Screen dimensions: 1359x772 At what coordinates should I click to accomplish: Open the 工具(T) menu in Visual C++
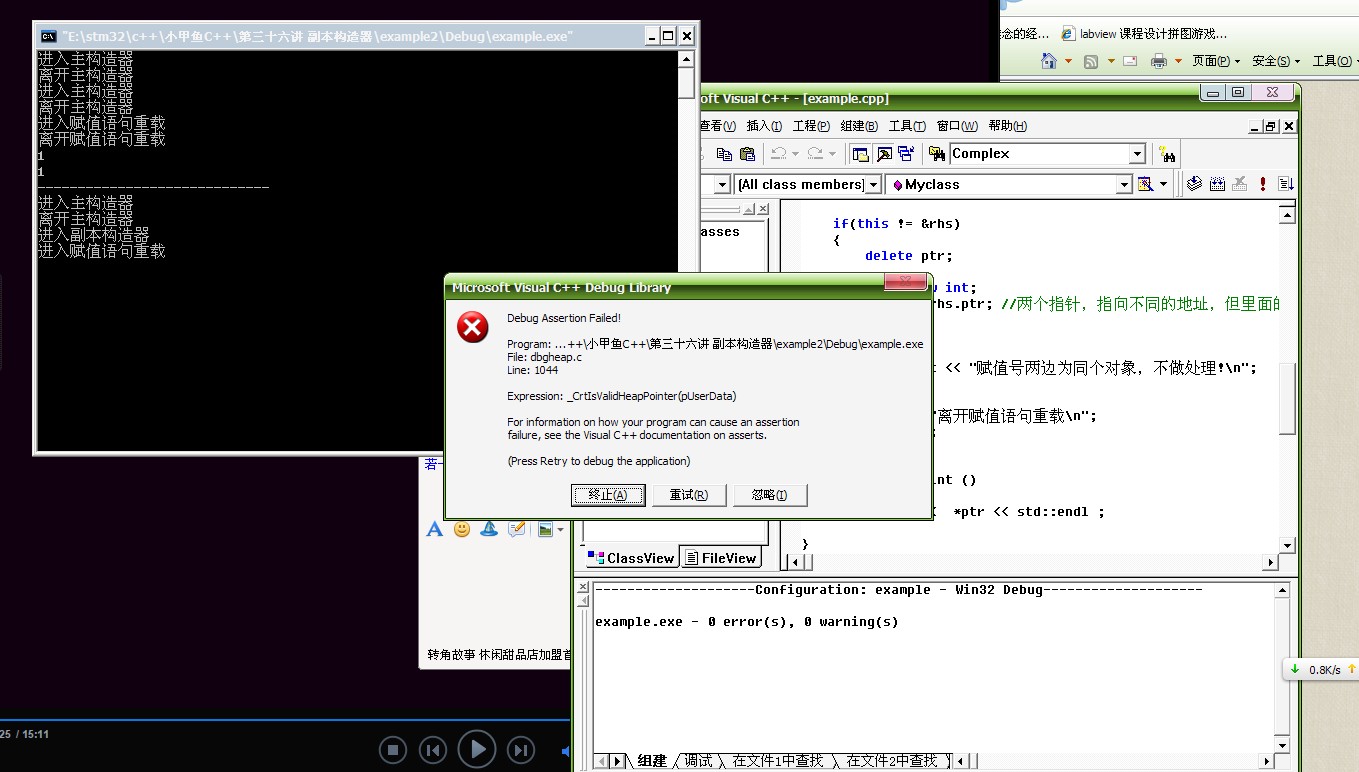click(x=907, y=126)
